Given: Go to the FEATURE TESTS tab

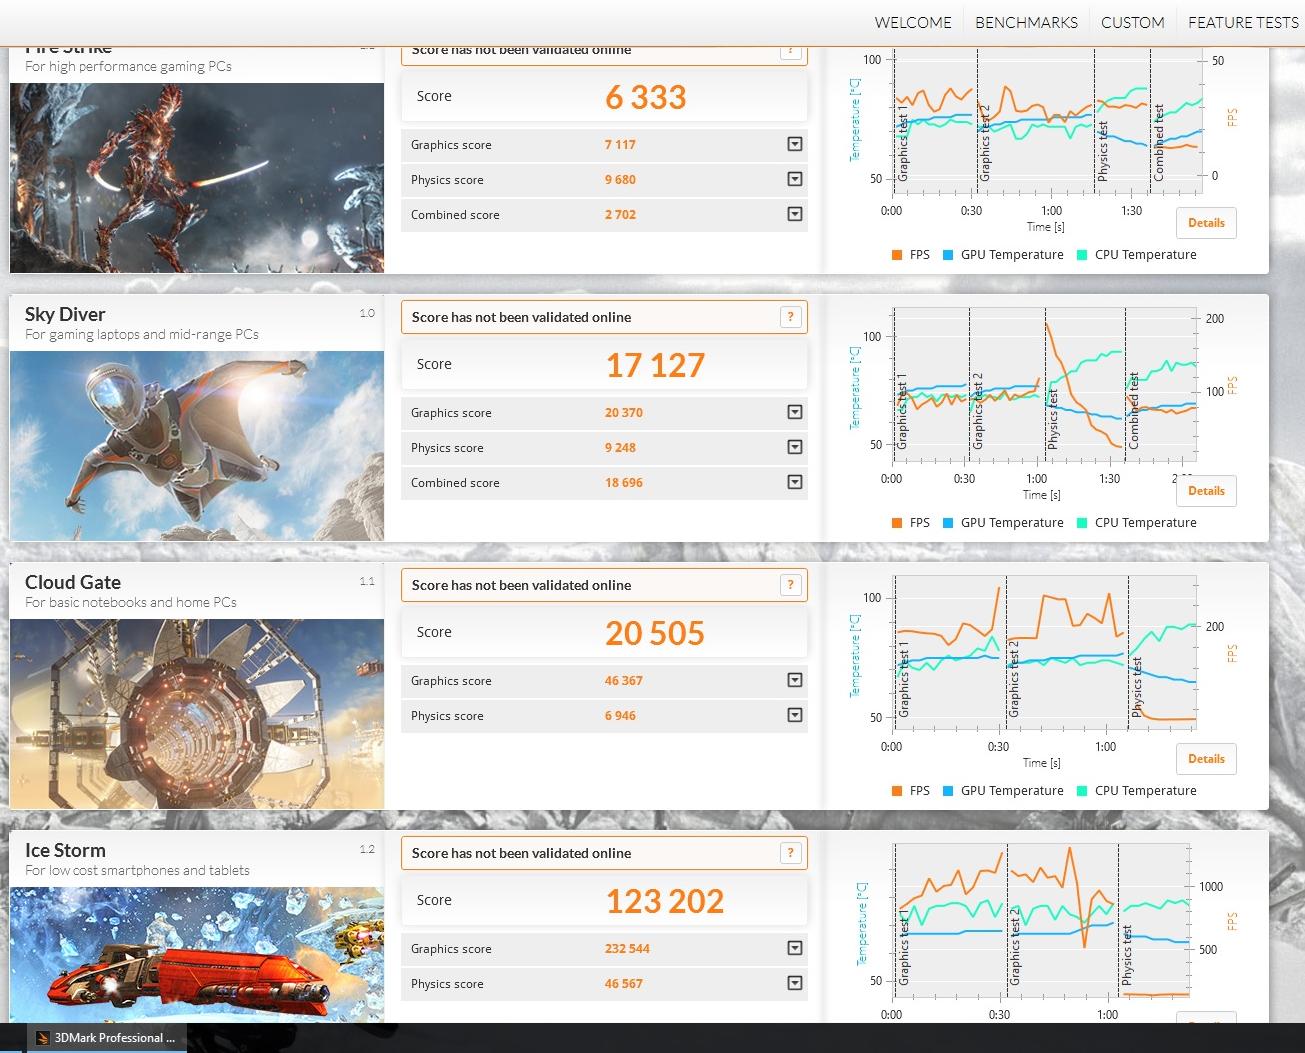Looking at the screenshot, I should (x=1243, y=22).
